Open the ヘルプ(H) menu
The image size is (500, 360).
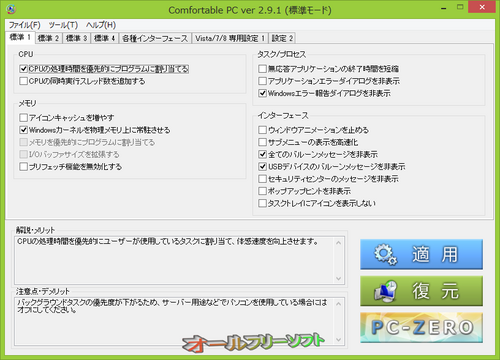pos(101,25)
